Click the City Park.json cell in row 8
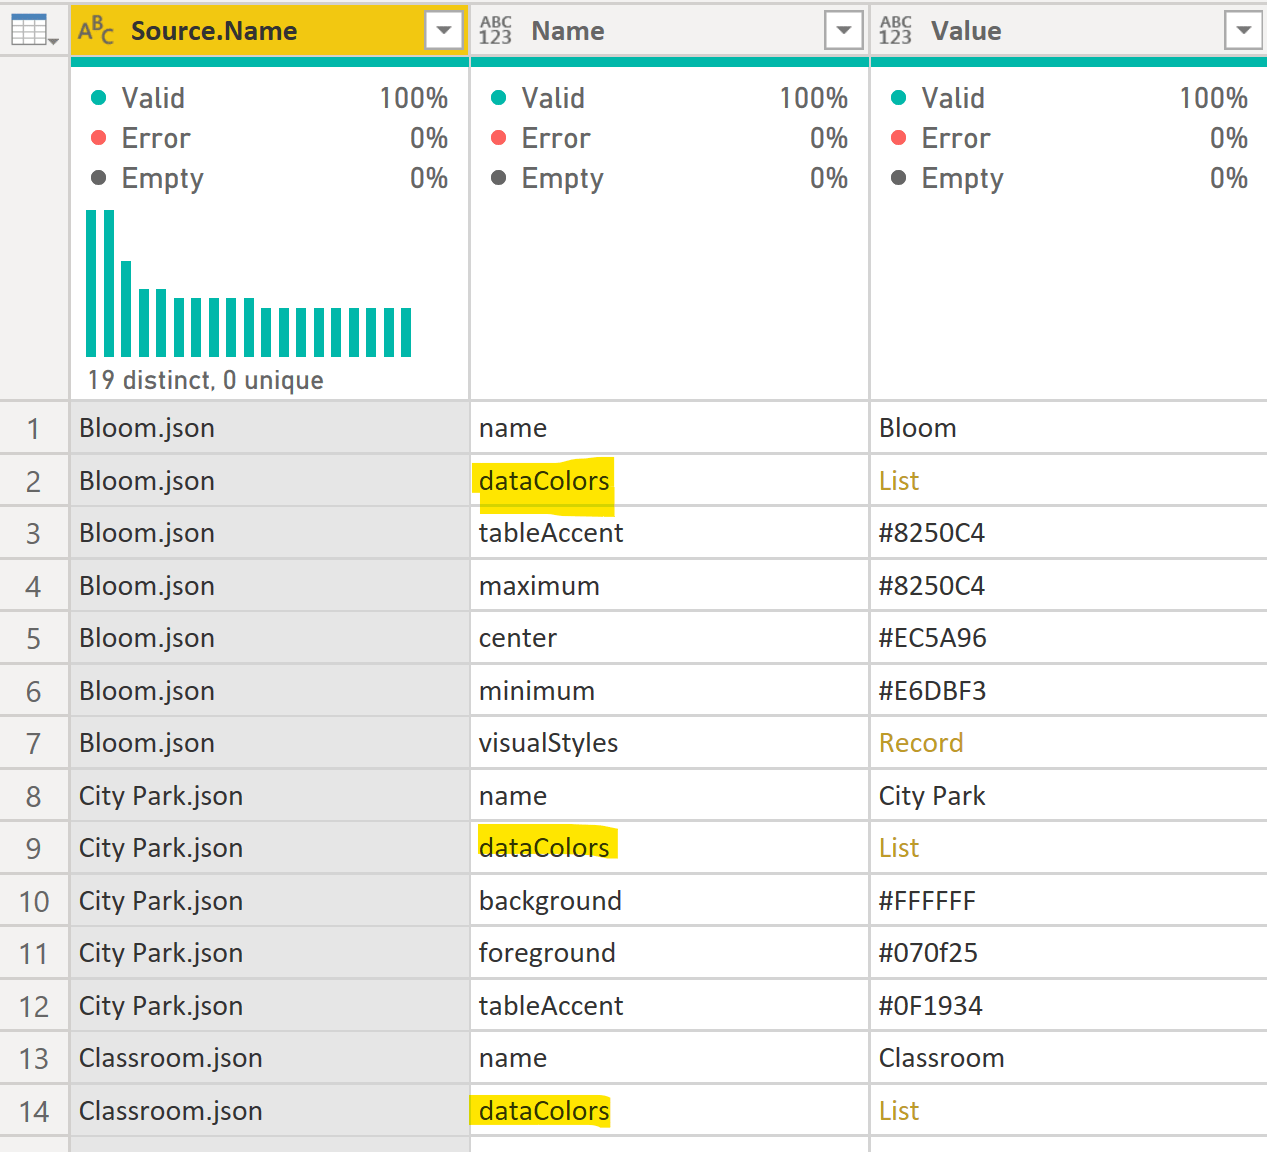Image resolution: width=1267 pixels, height=1152 pixels. (x=270, y=796)
